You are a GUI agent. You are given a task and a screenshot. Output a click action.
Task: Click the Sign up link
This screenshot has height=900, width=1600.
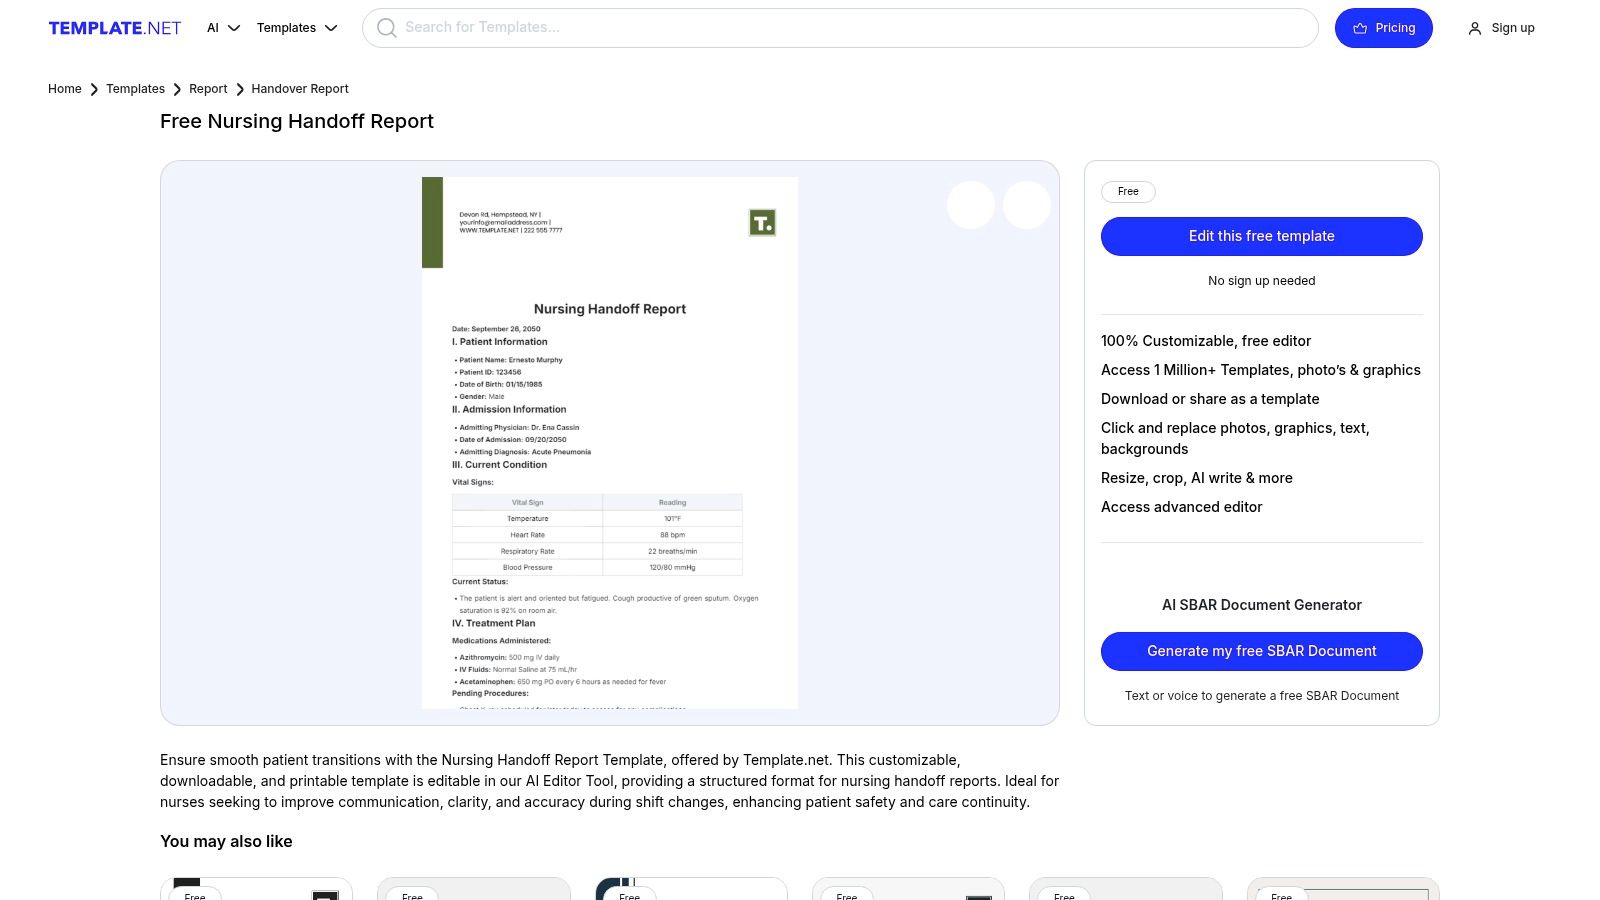(1512, 28)
